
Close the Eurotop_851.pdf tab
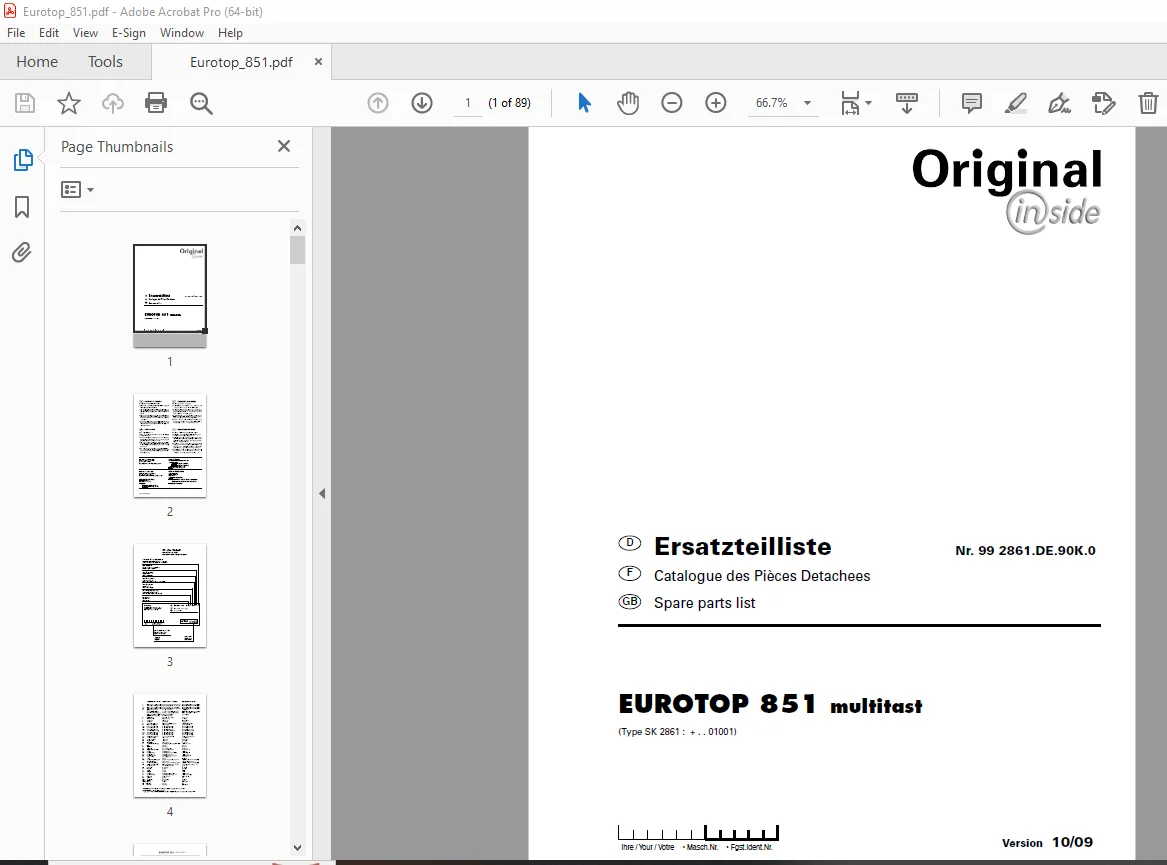pos(319,62)
